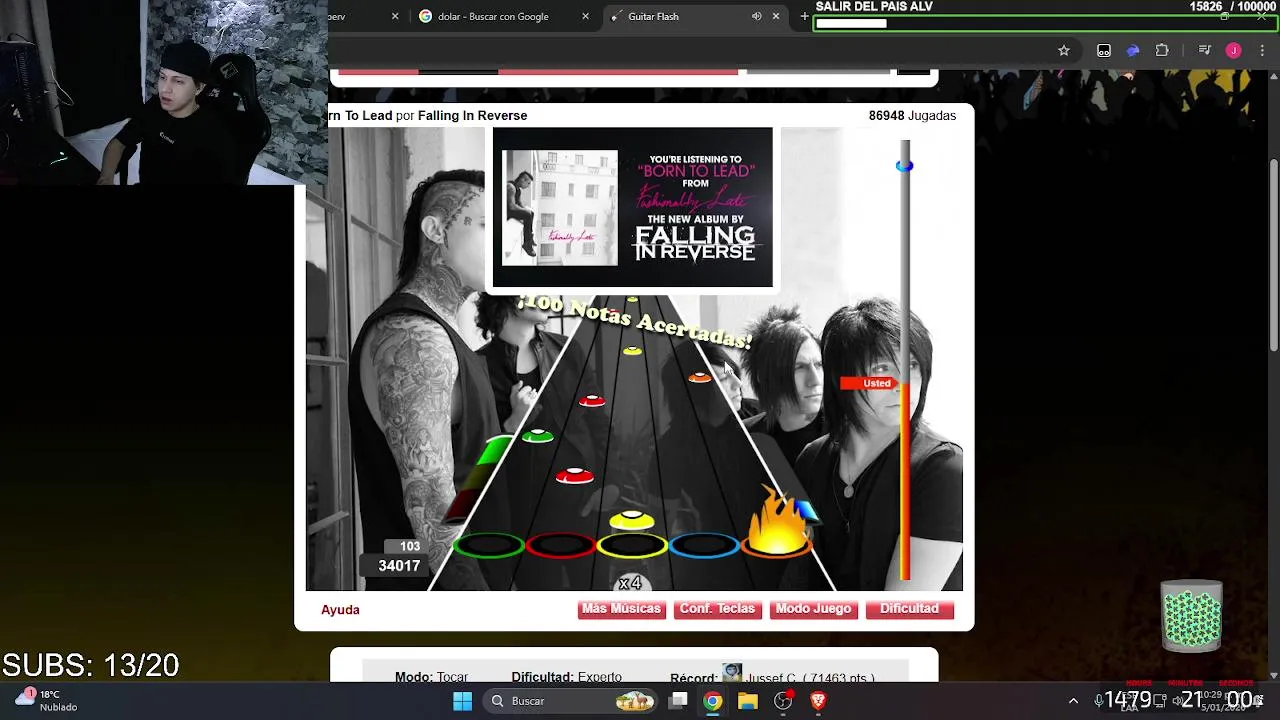Click the 34017 score readout

pos(399,566)
